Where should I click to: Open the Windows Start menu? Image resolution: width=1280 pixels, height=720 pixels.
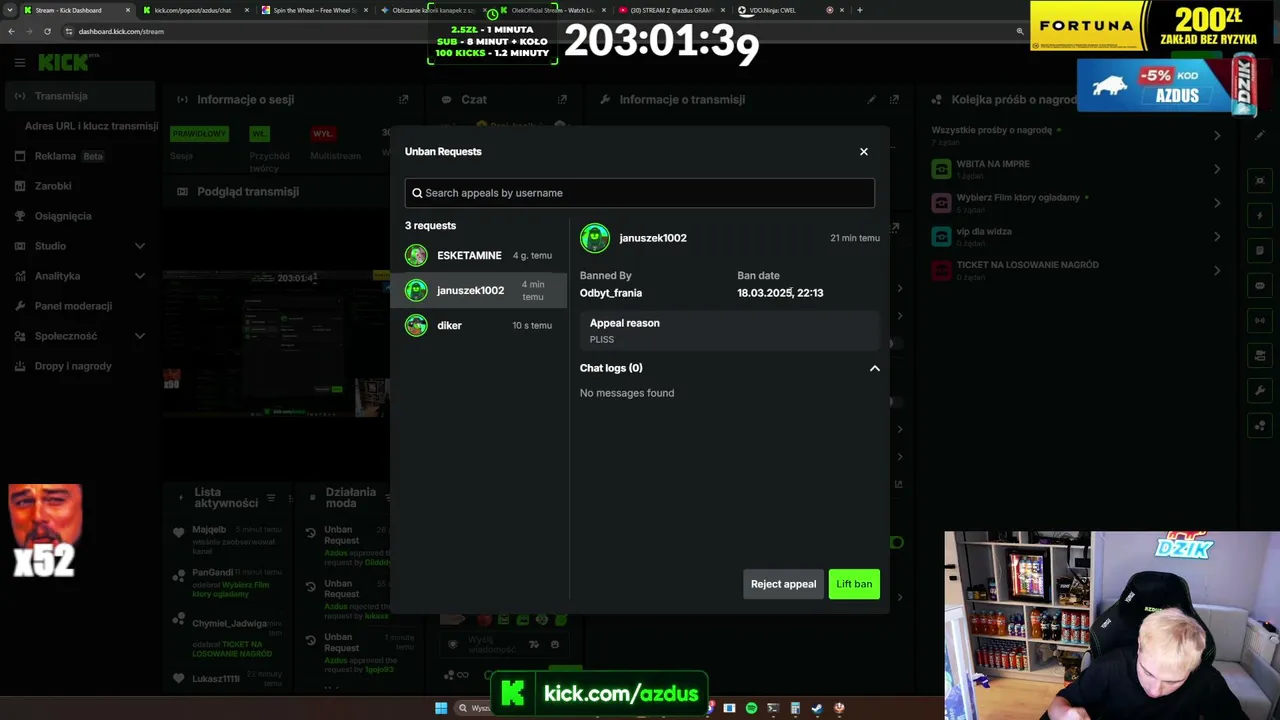[x=441, y=708]
